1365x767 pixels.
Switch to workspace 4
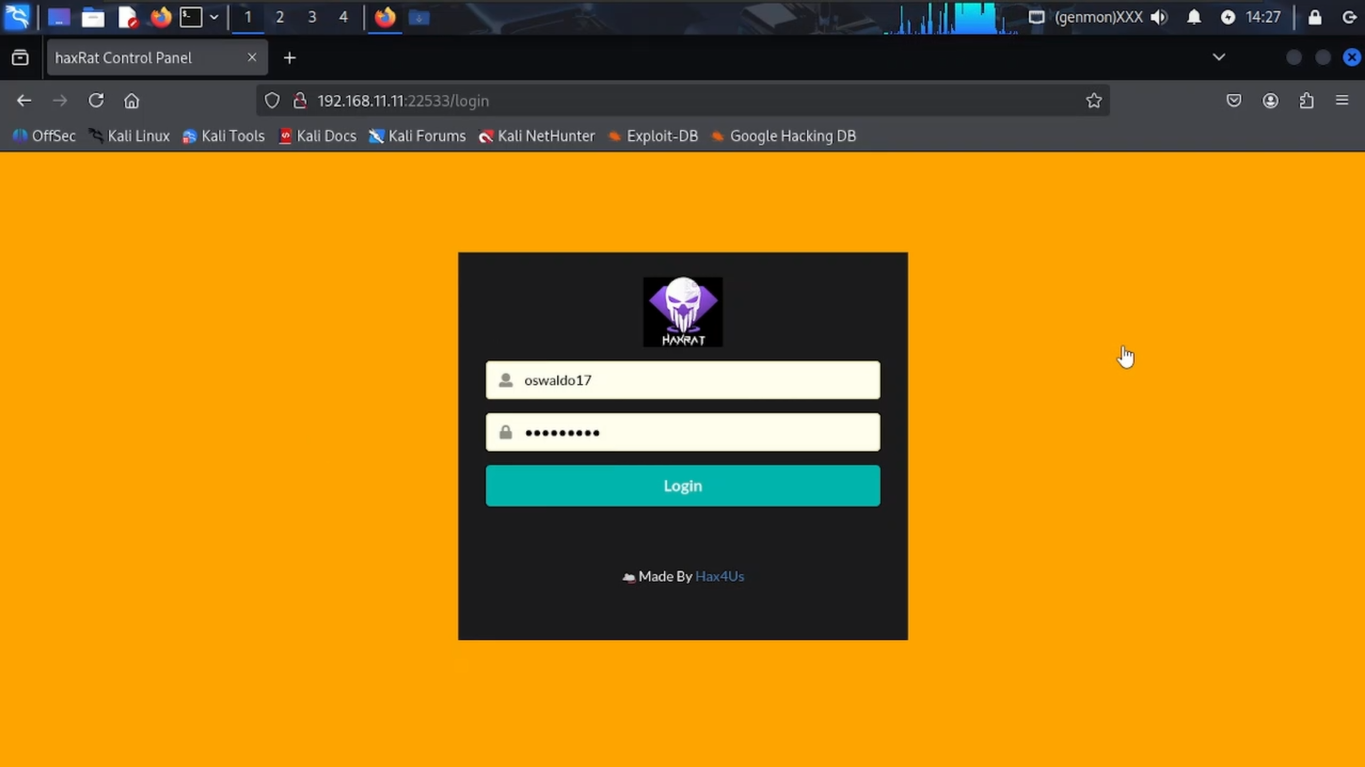point(343,17)
